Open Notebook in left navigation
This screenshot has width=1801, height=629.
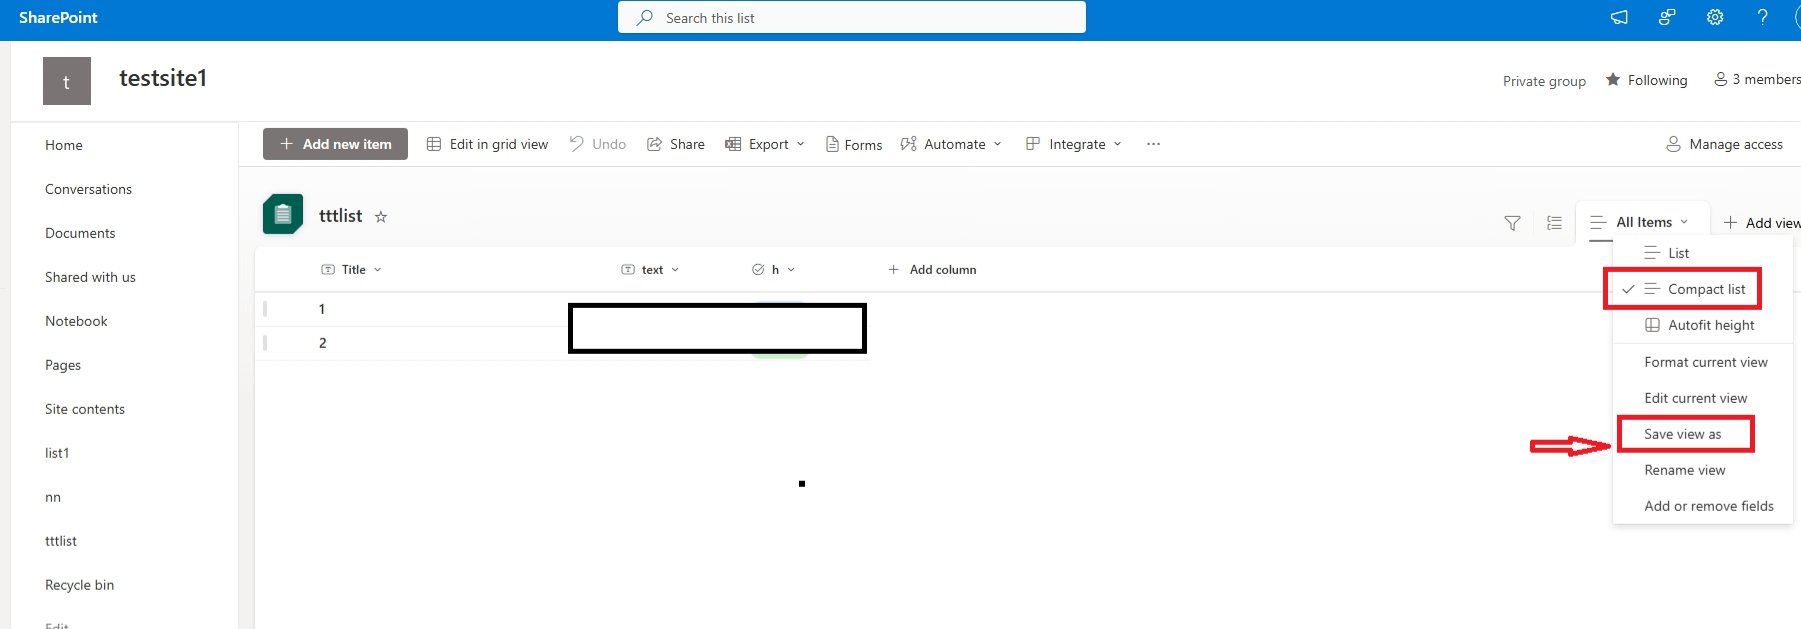[76, 321]
